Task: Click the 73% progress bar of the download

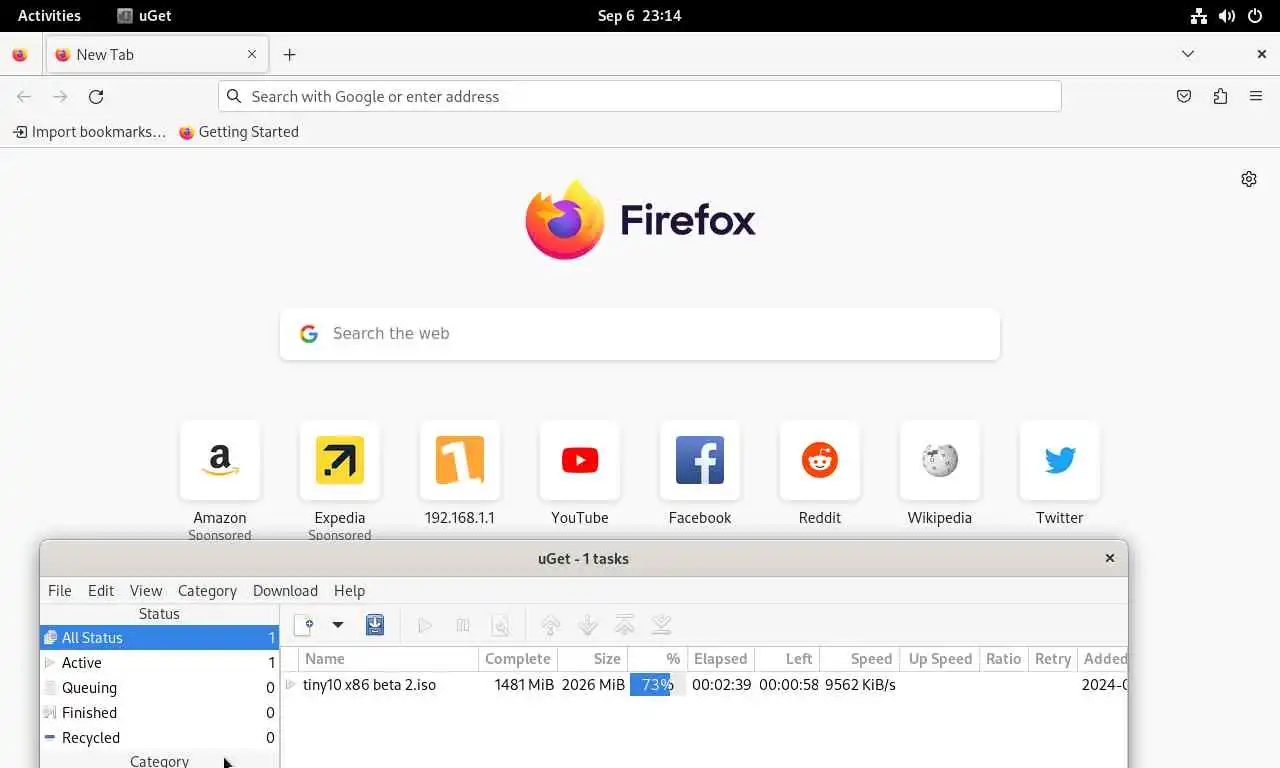Action: coord(657,685)
